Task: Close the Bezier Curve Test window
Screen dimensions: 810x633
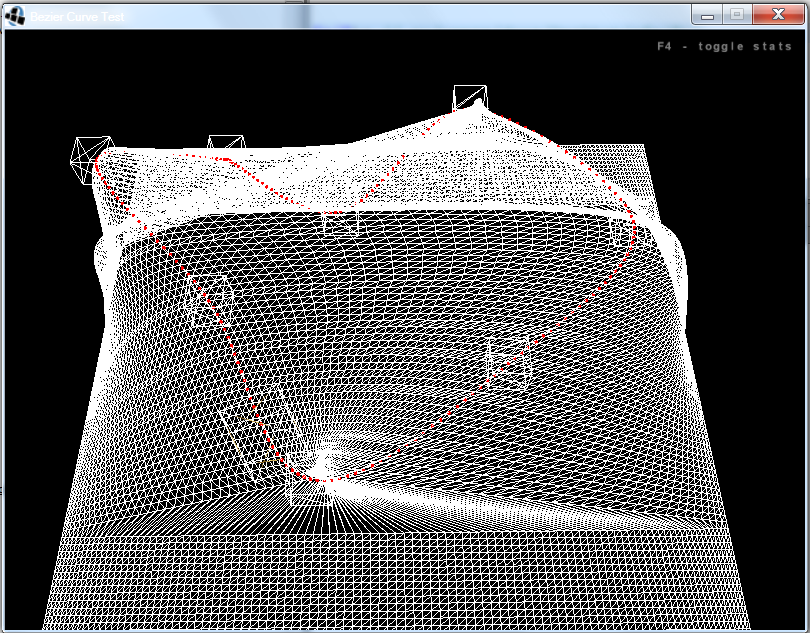Action: (778, 15)
